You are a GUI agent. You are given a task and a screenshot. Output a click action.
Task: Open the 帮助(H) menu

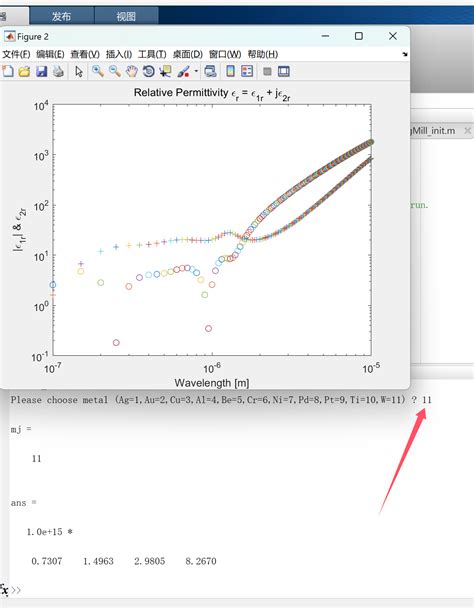[x=263, y=54]
